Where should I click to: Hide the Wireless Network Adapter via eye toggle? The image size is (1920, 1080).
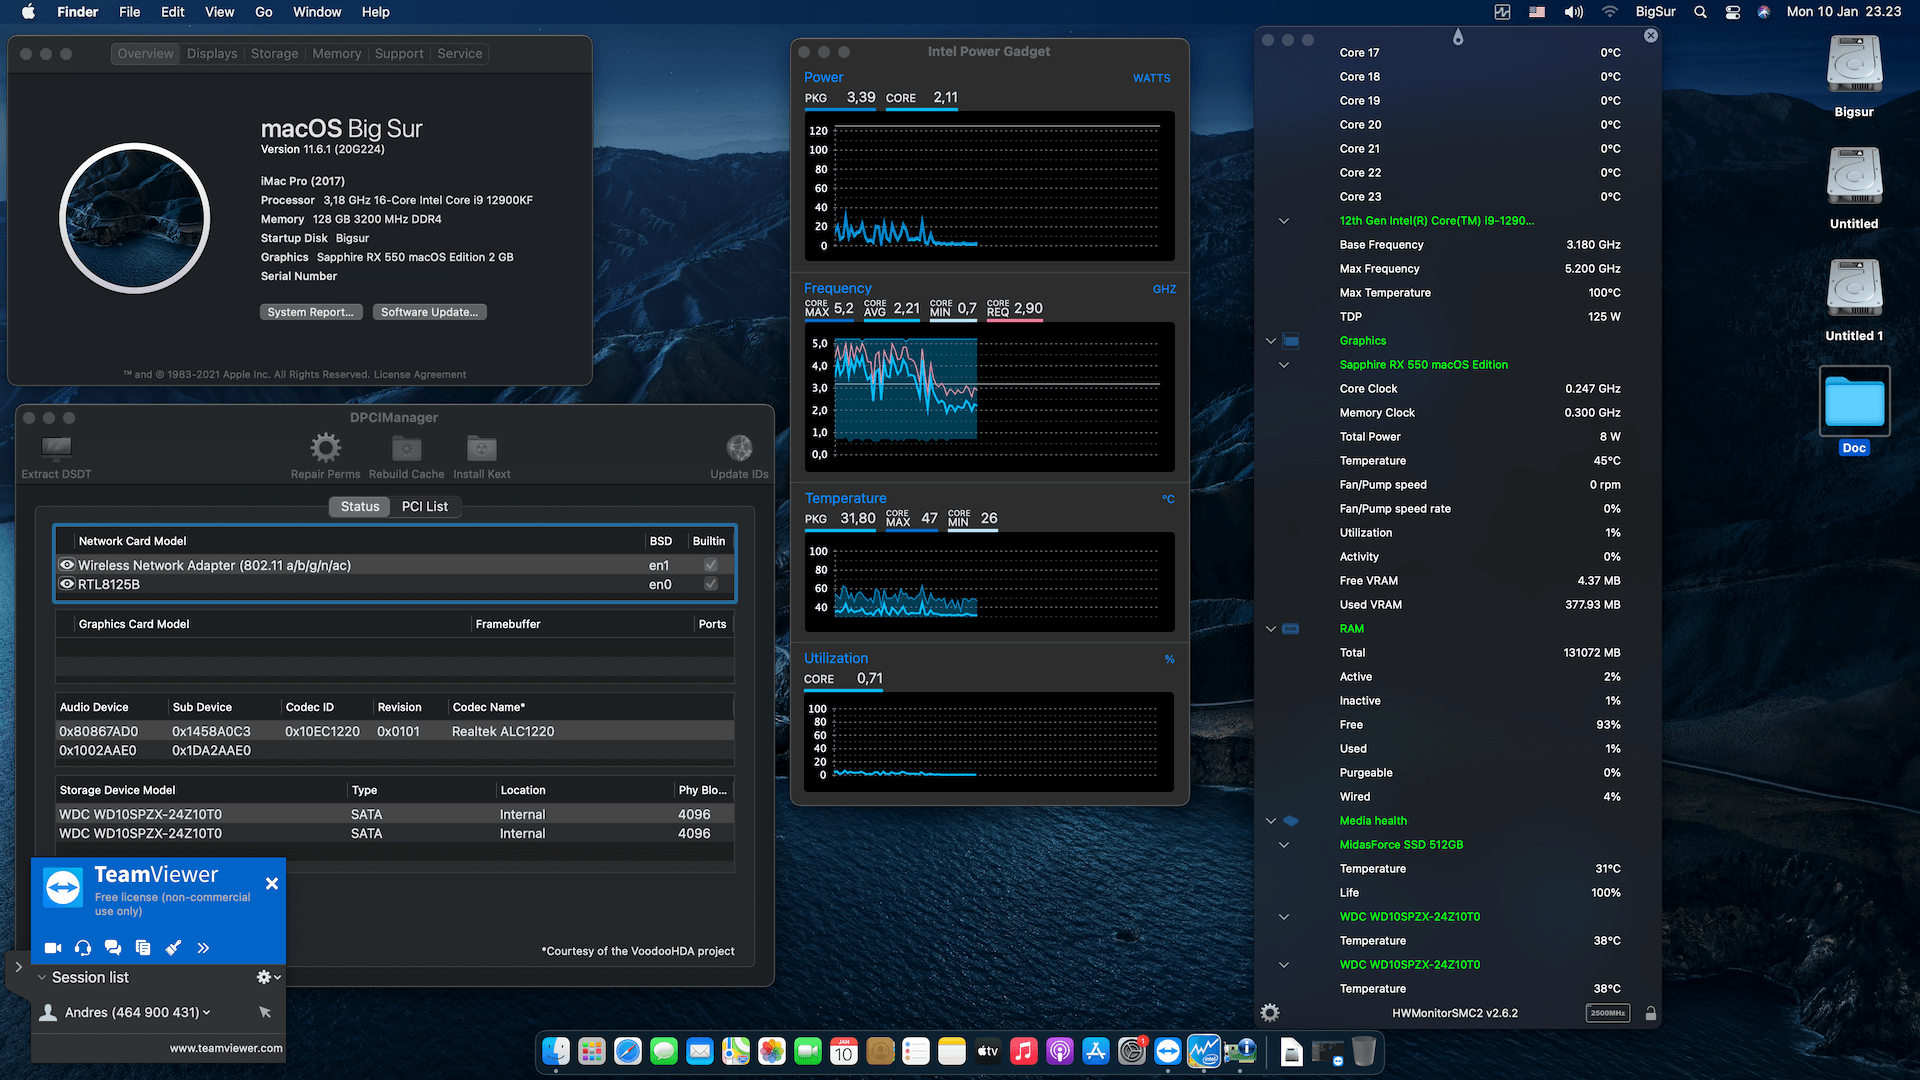pyautogui.click(x=66, y=565)
